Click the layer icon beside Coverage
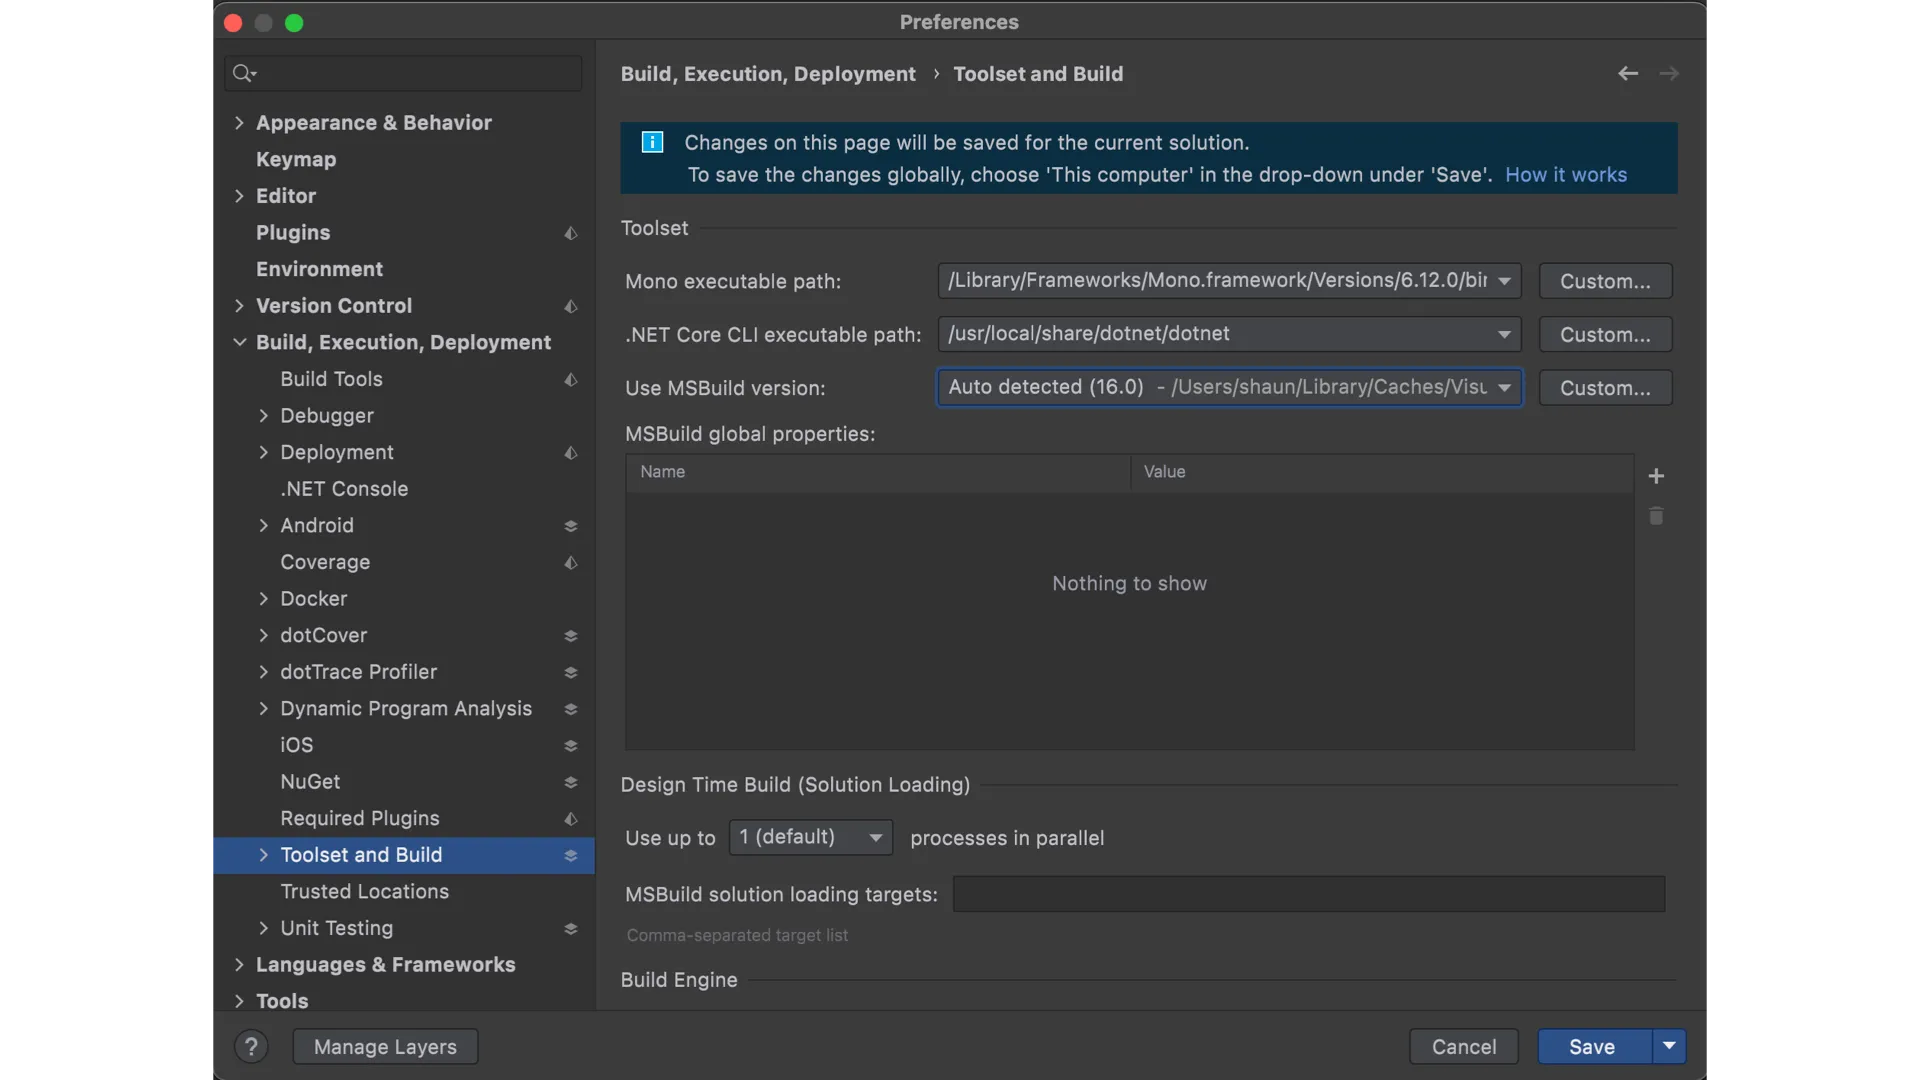1920x1080 pixels. click(x=571, y=563)
